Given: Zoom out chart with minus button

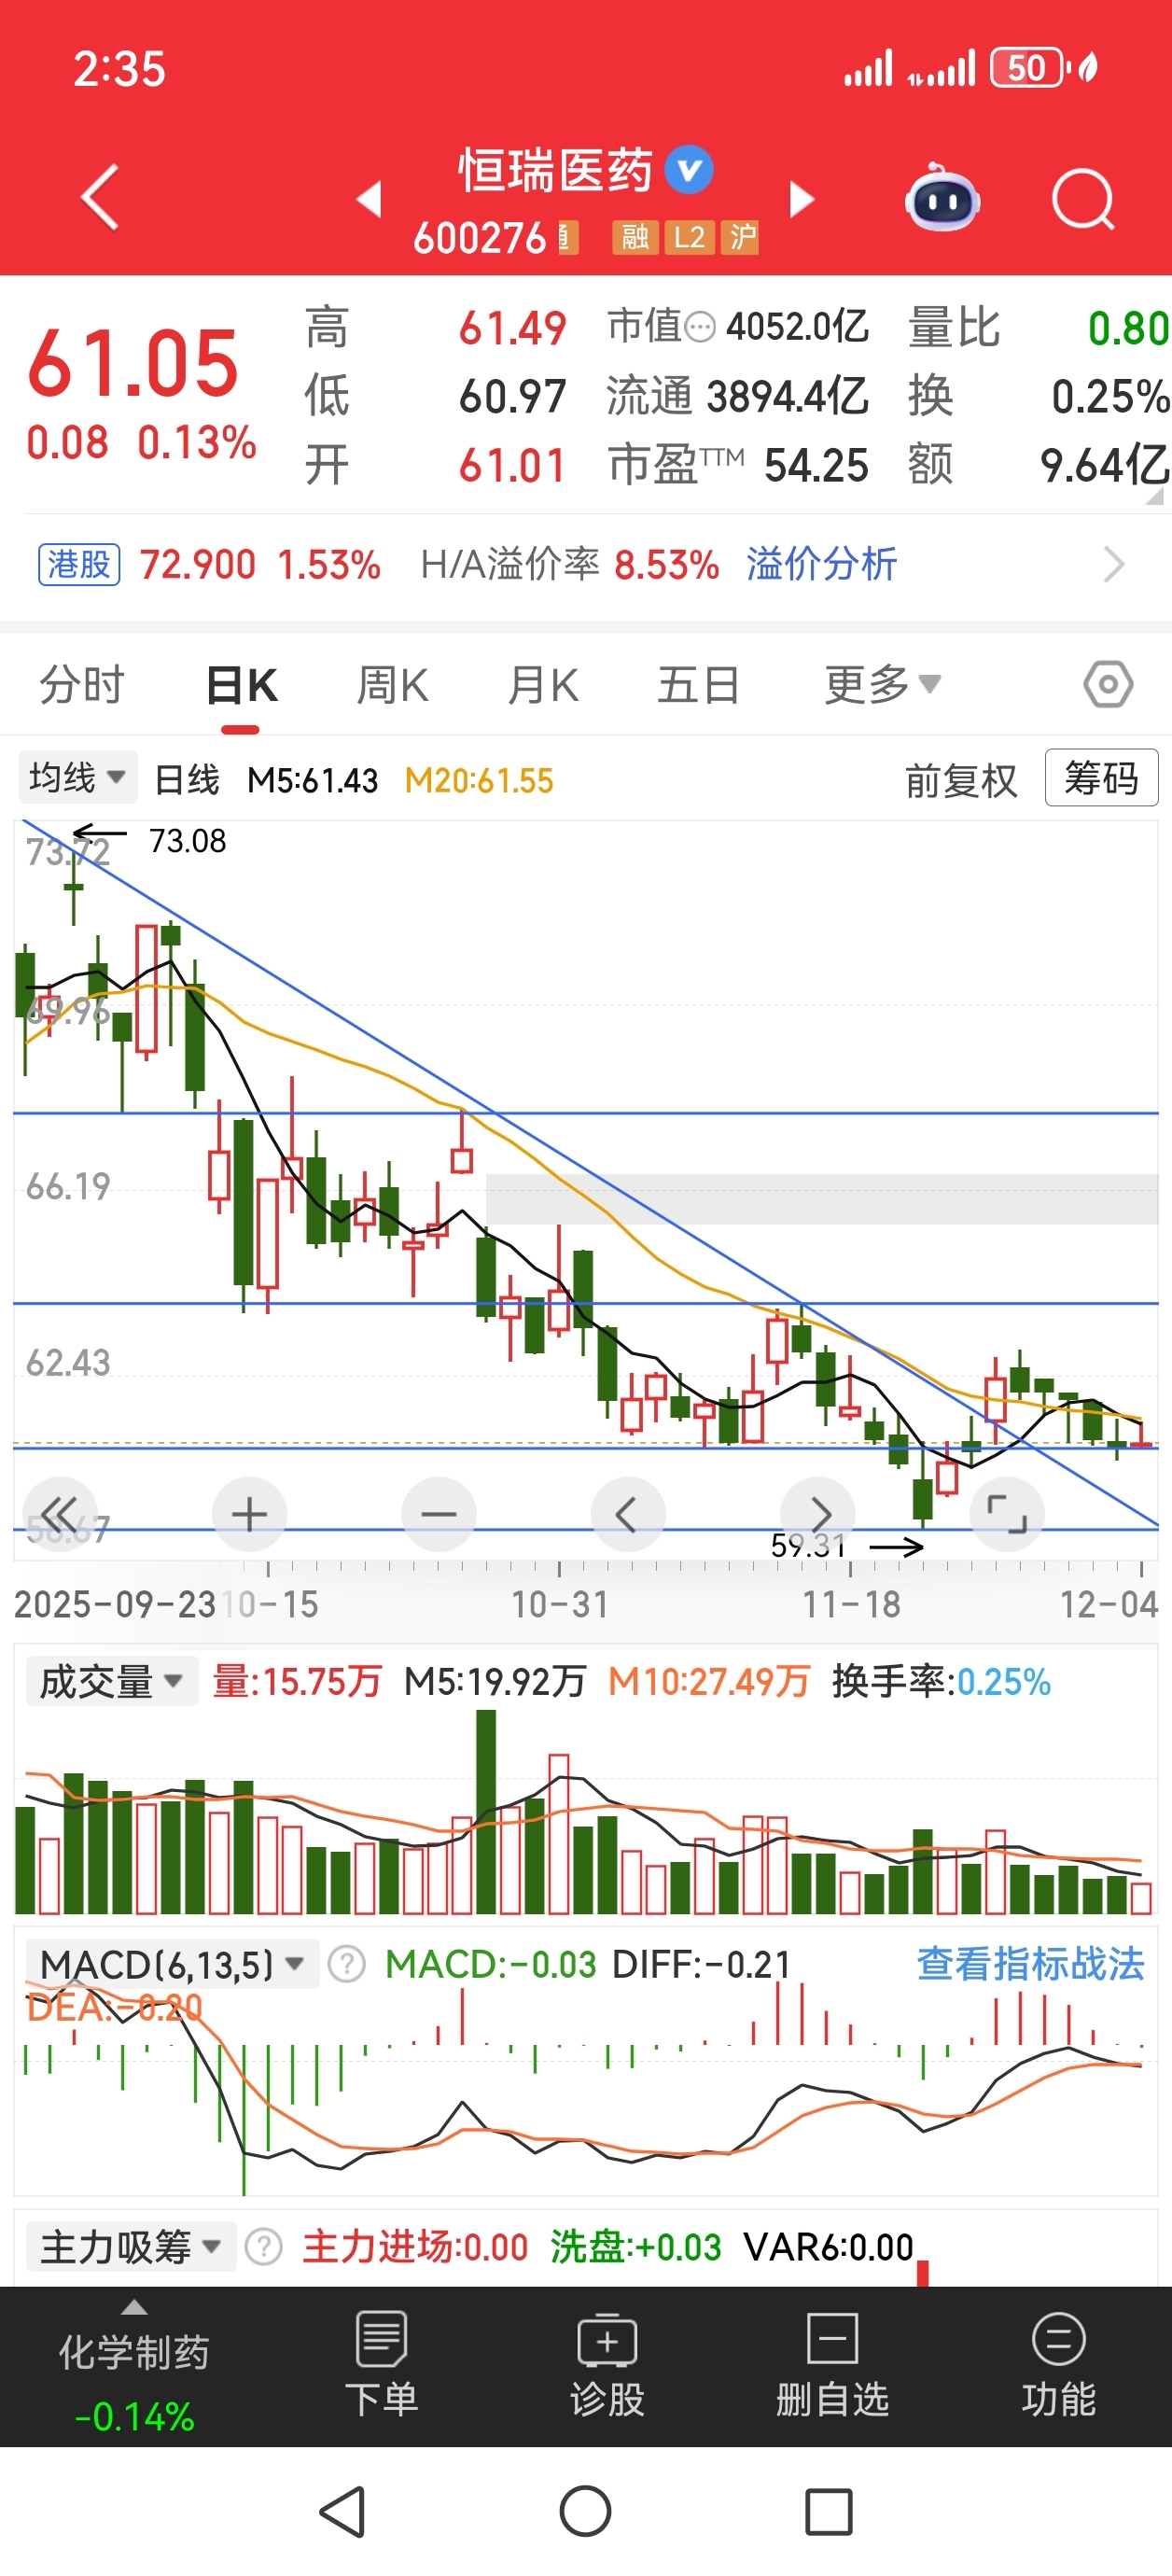Looking at the screenshot, I should [x=438, y=1514].
